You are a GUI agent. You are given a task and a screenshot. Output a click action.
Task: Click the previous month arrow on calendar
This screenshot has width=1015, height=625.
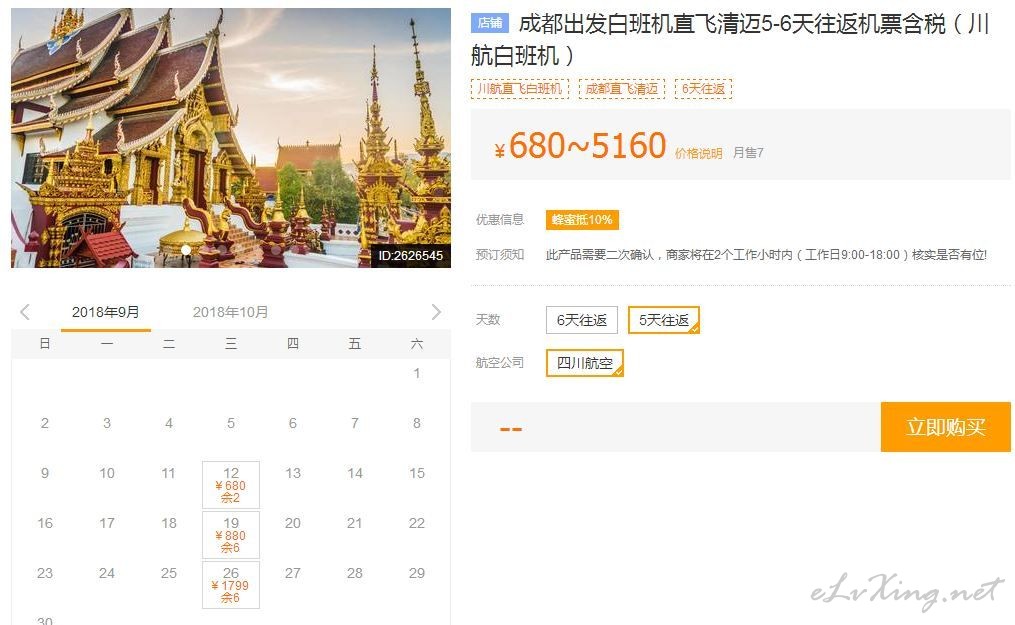(x=25, y=312)
